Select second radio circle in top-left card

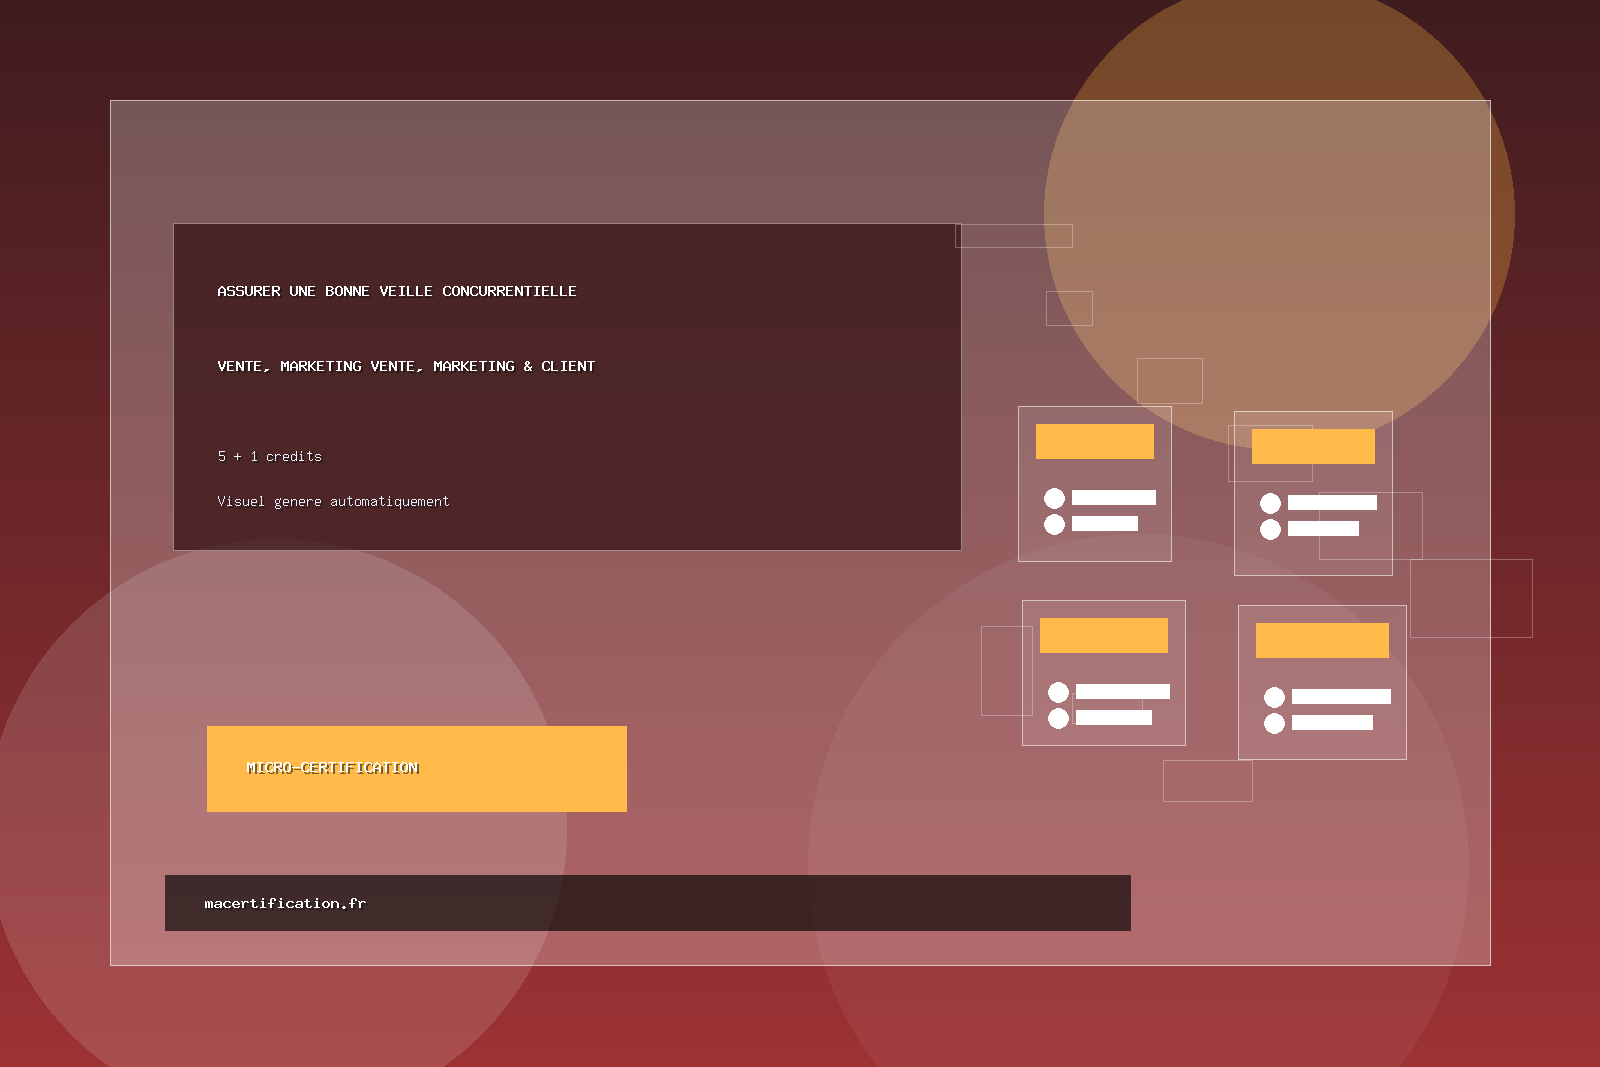pos(1054,524)
